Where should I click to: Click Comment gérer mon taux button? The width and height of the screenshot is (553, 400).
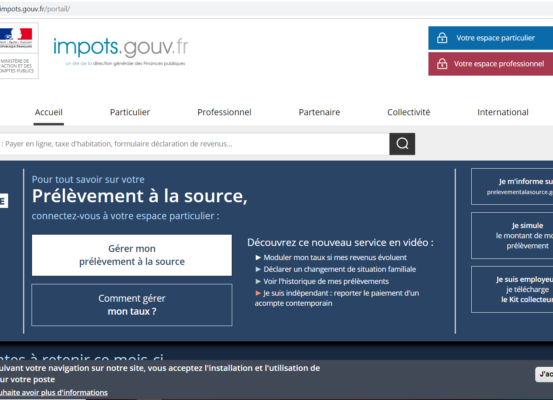pyautogui.click(x=132, y=305)
